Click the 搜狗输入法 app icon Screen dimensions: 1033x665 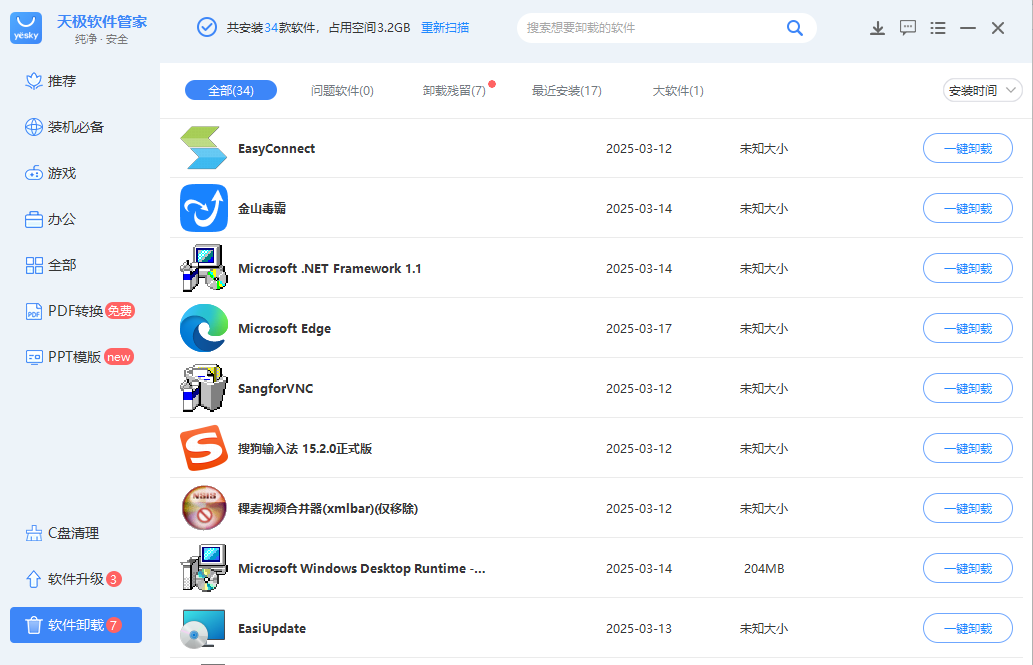coord(204,448)
